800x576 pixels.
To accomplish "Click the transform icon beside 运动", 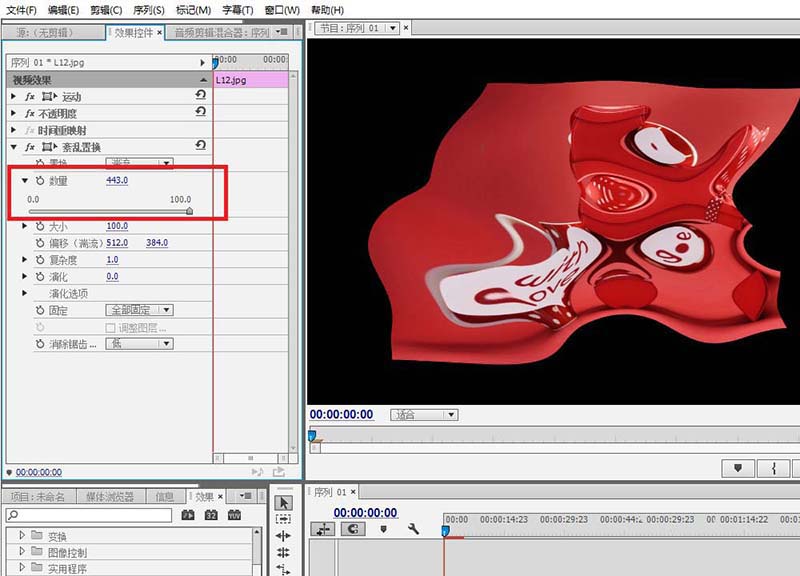I will (49, 96).
